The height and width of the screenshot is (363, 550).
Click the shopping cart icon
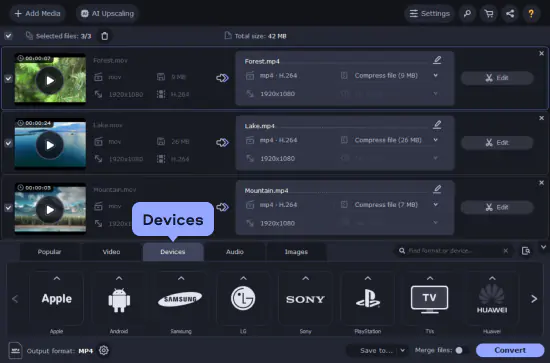point(489,14)
